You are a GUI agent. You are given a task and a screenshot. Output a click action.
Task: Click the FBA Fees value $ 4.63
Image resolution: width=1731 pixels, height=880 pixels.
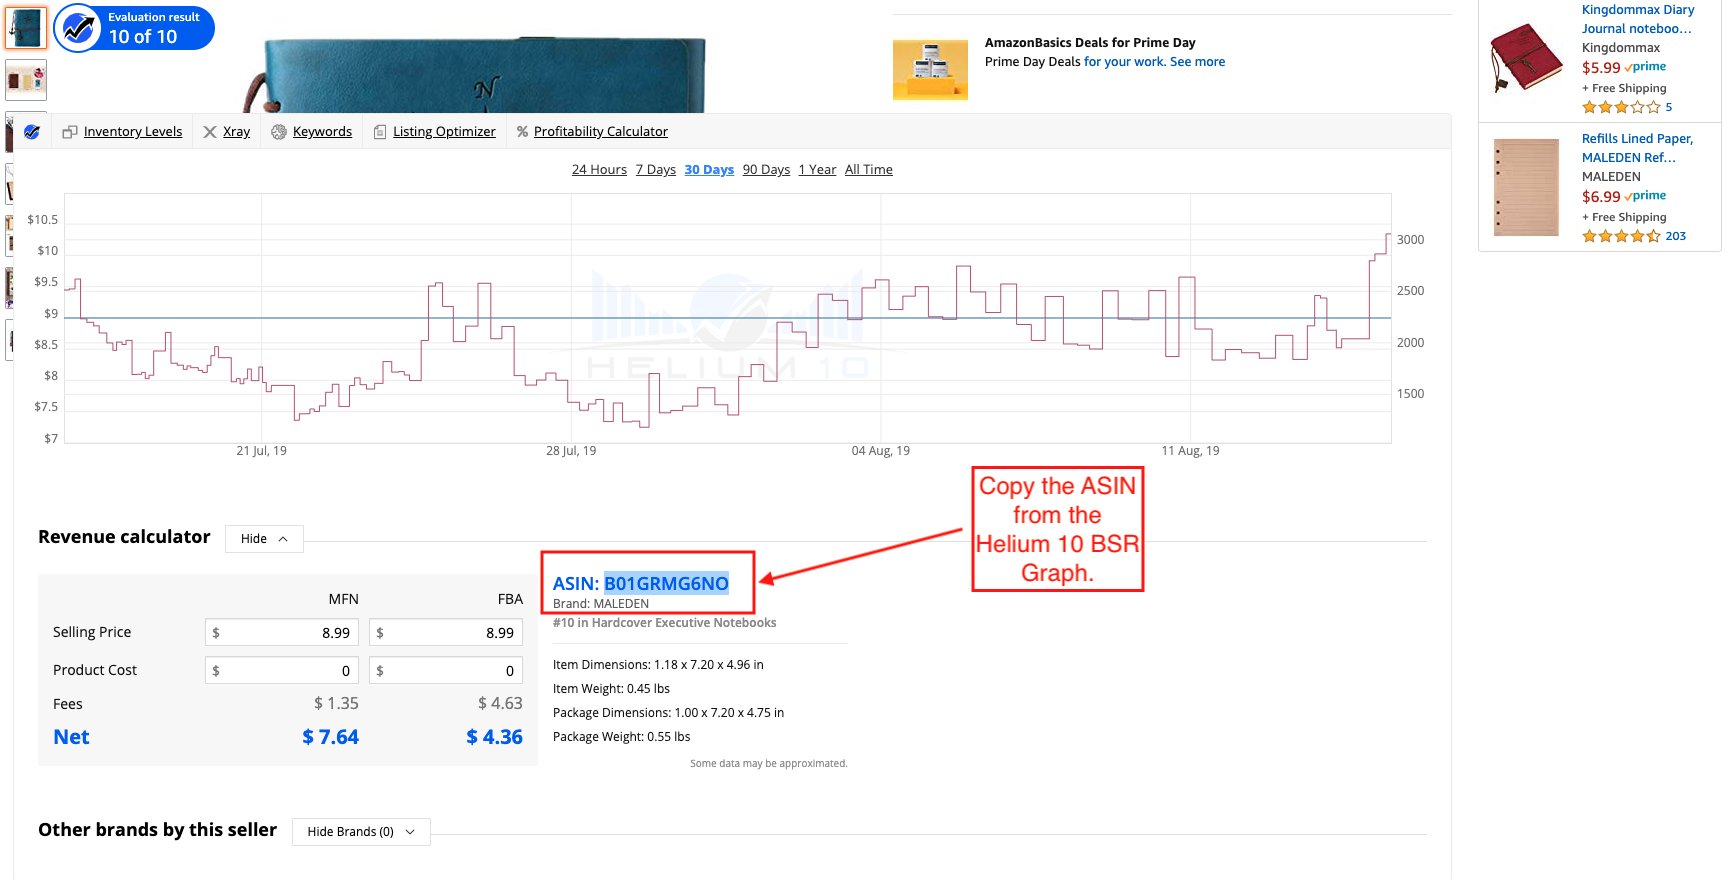pos(500,704)
